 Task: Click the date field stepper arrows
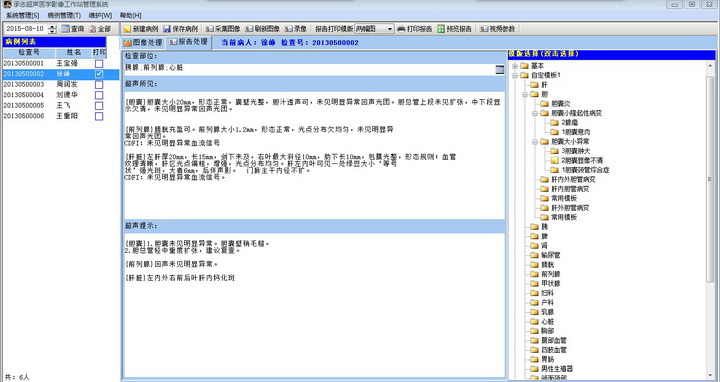[53, 29]
